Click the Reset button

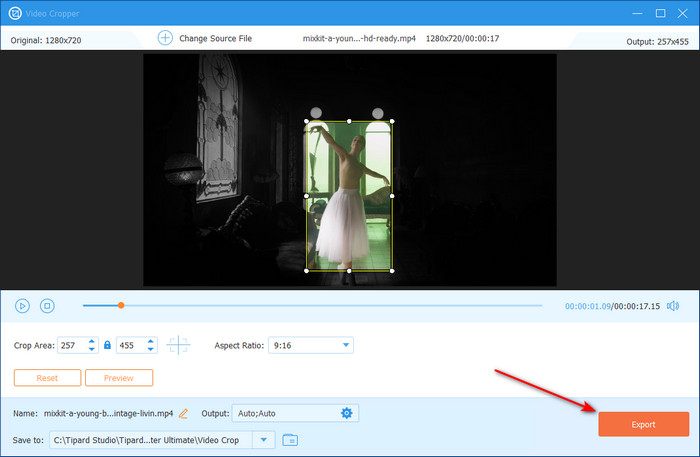(47, 378)
